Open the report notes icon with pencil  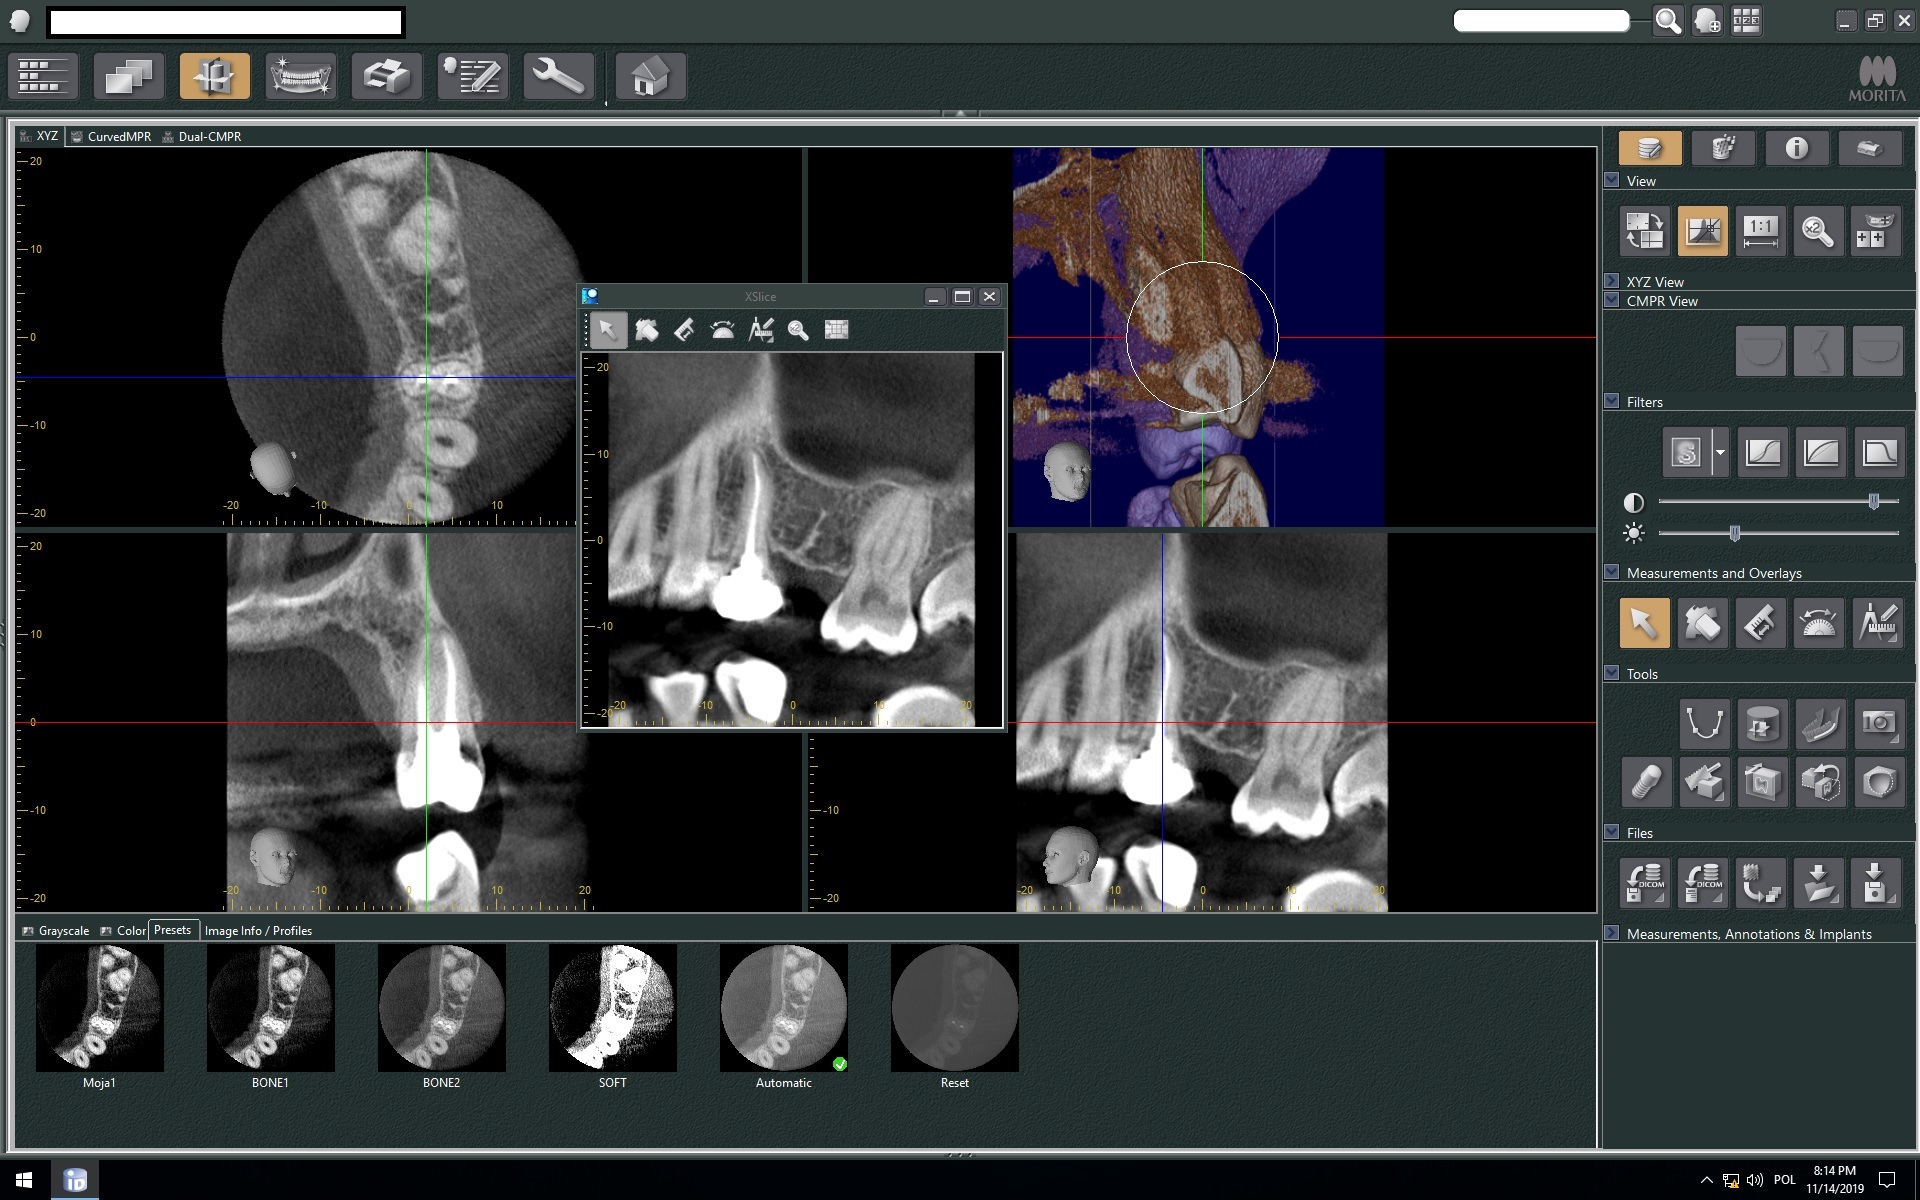(473, 76)
